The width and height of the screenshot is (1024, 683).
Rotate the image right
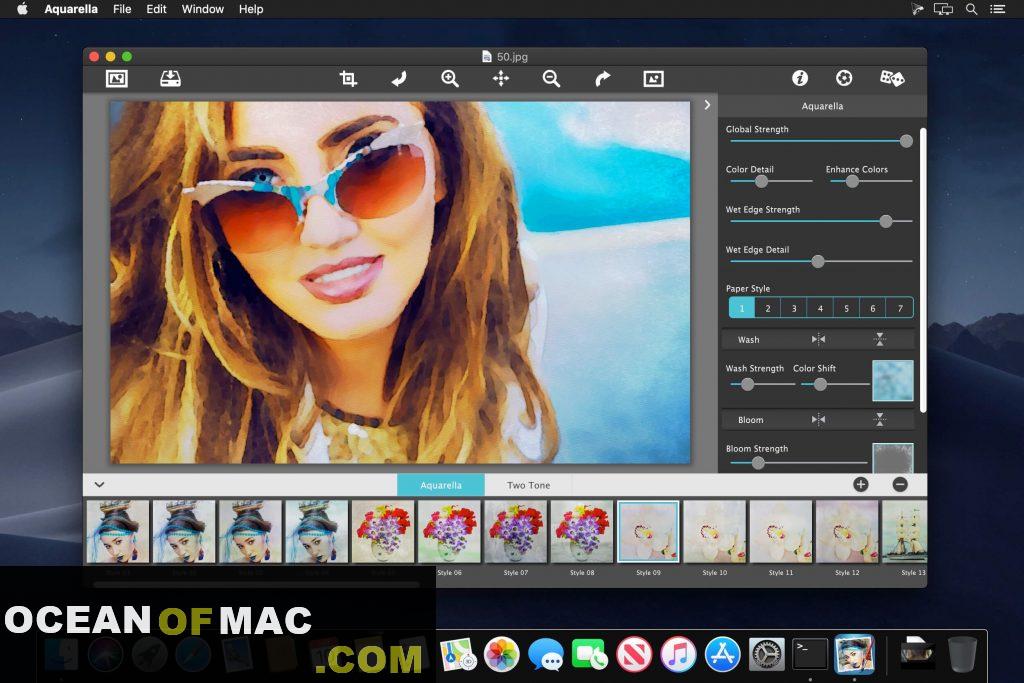pyautogui.click(x=602, y=79)
